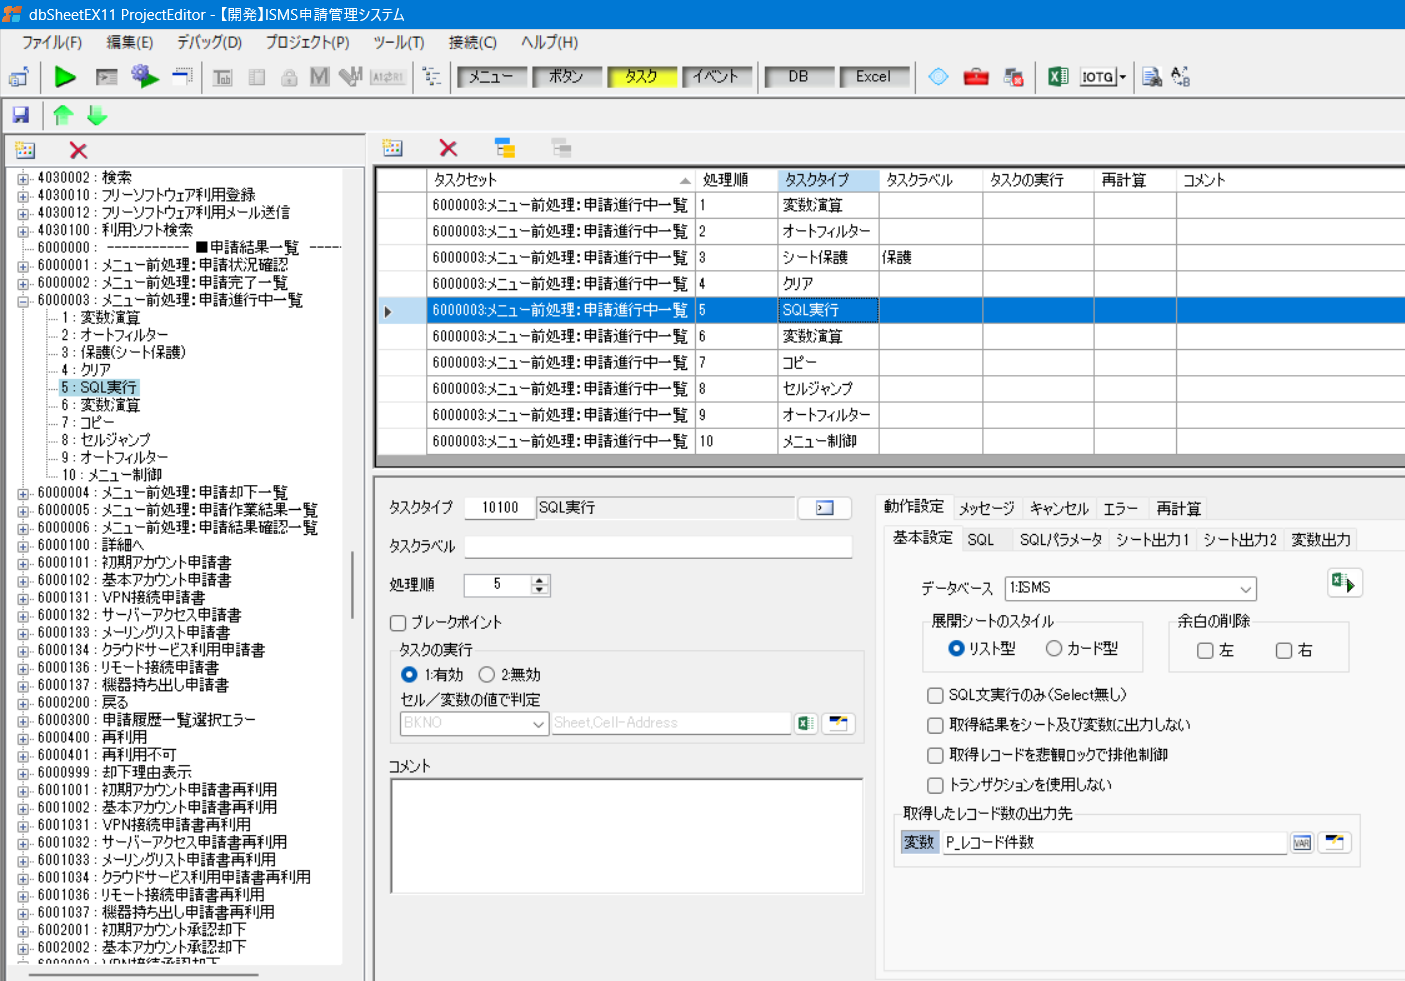Click the Excel icon in main toolbar
Viewport: 1405px width, 981px height.
click(x=1057, y=77)
